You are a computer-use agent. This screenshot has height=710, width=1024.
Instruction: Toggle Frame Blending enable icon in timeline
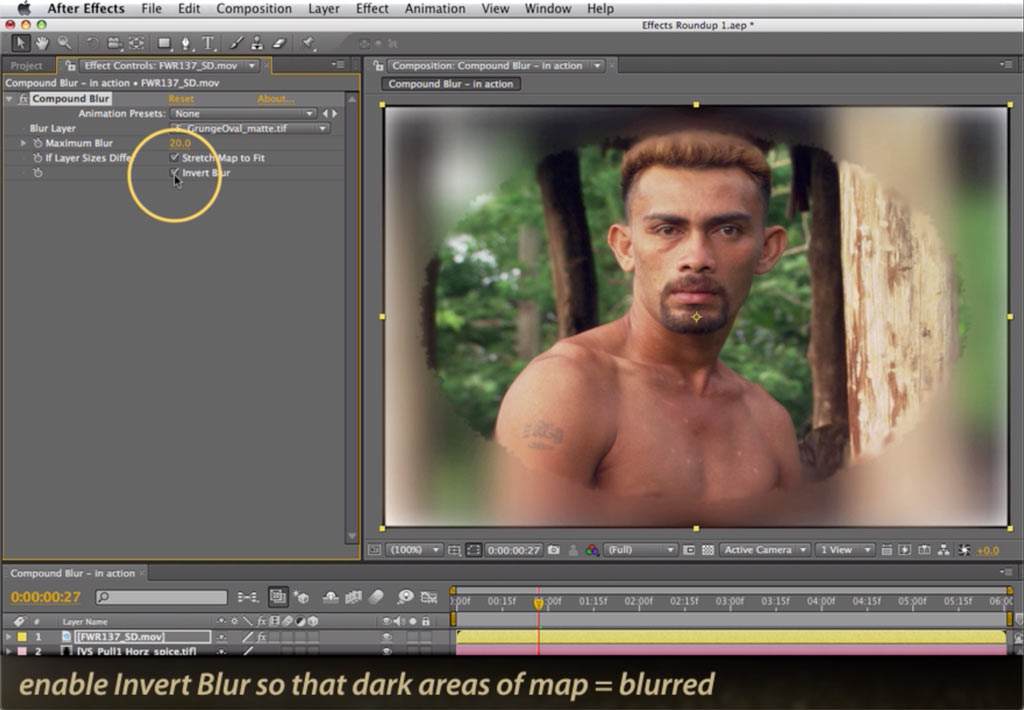tap(353, 596)
